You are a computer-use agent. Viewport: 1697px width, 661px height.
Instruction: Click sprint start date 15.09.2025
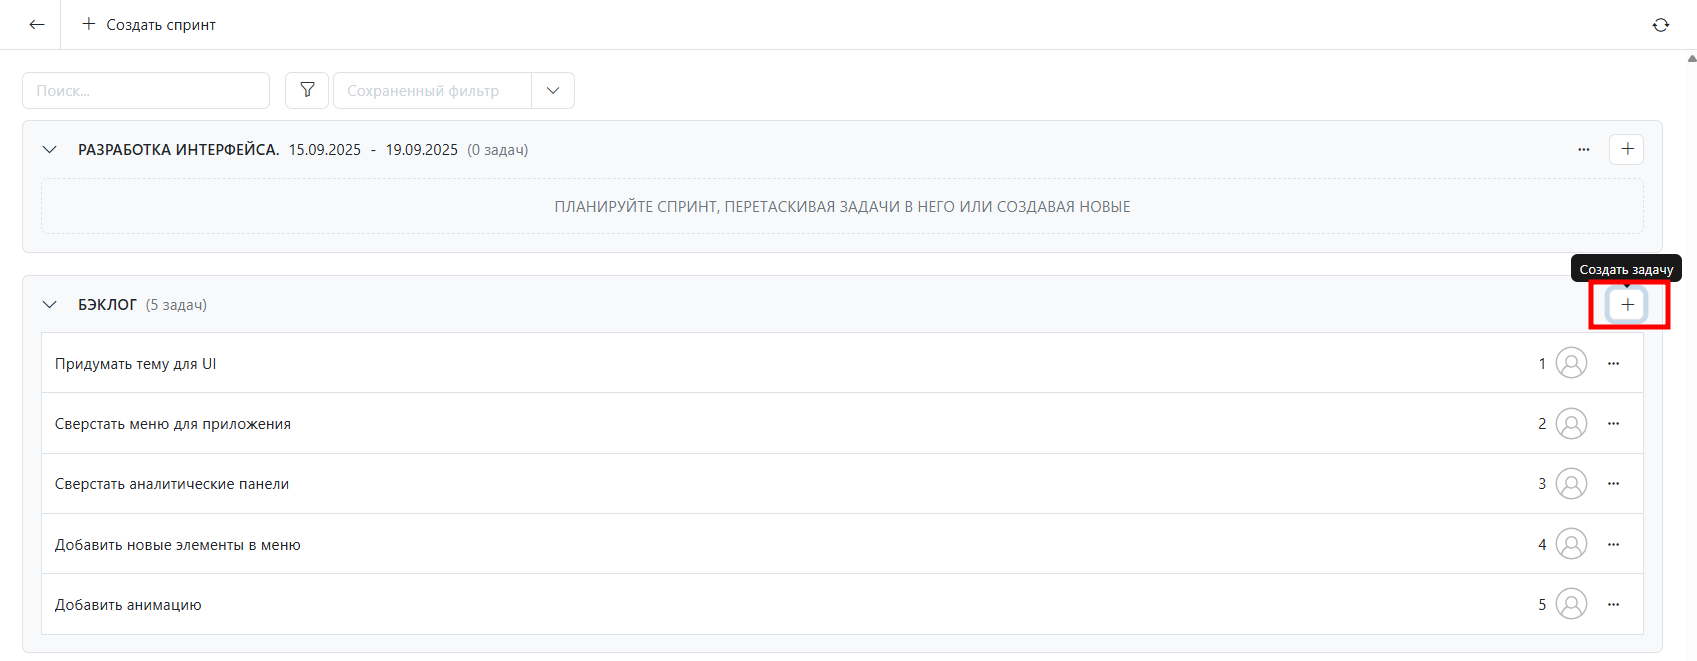coord(325,149)
